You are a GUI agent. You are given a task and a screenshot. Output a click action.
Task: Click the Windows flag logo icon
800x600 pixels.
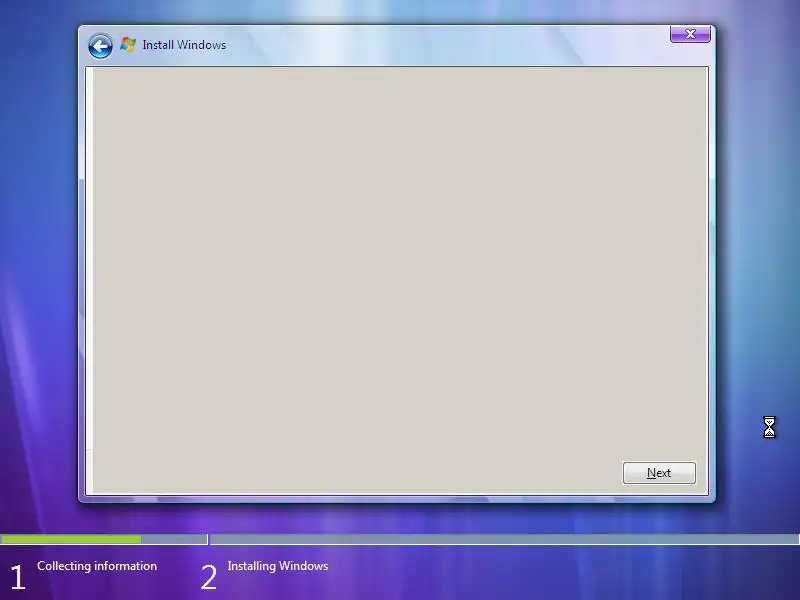coord(128,44)
